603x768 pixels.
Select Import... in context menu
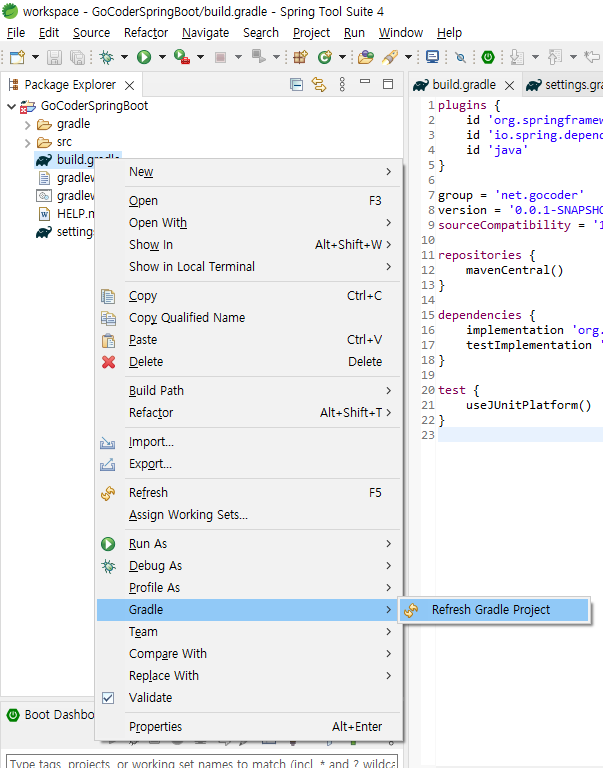(249, 442)
